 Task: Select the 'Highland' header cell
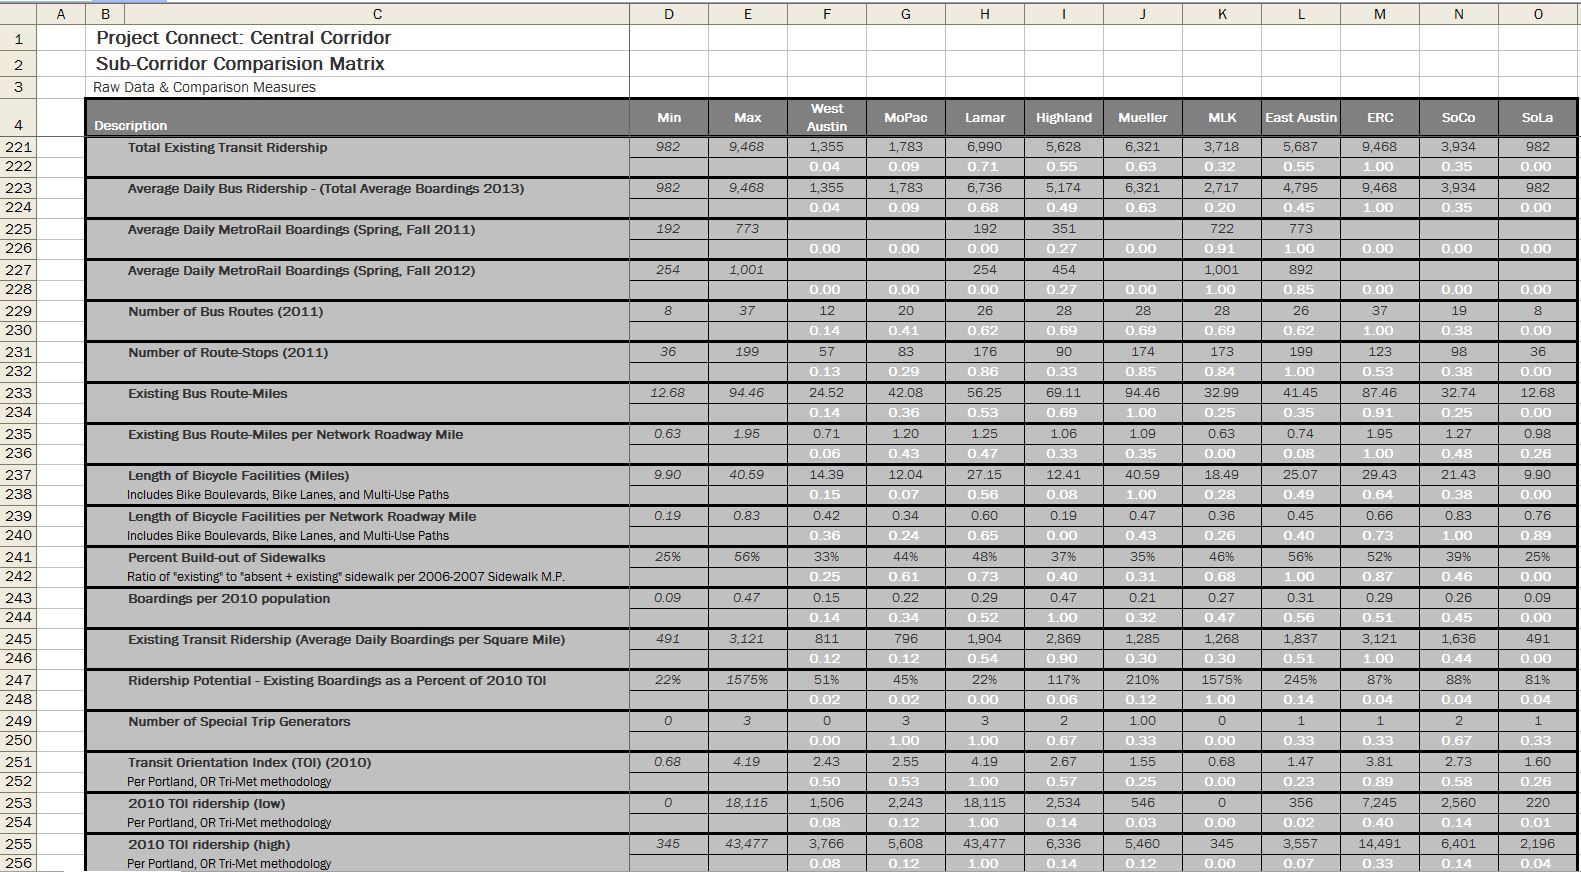point(1063,117)
